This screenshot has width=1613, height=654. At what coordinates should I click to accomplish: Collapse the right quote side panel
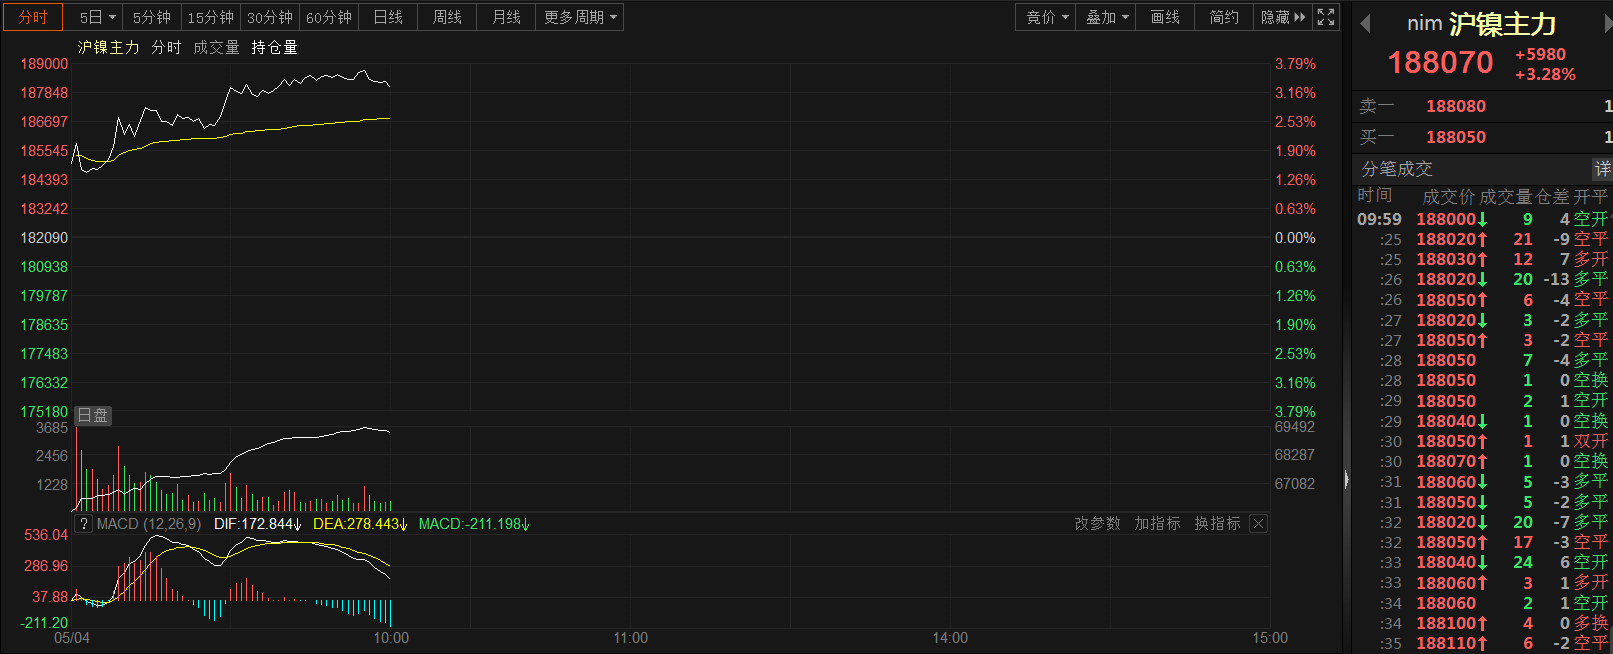click(x=1346, y=480)
